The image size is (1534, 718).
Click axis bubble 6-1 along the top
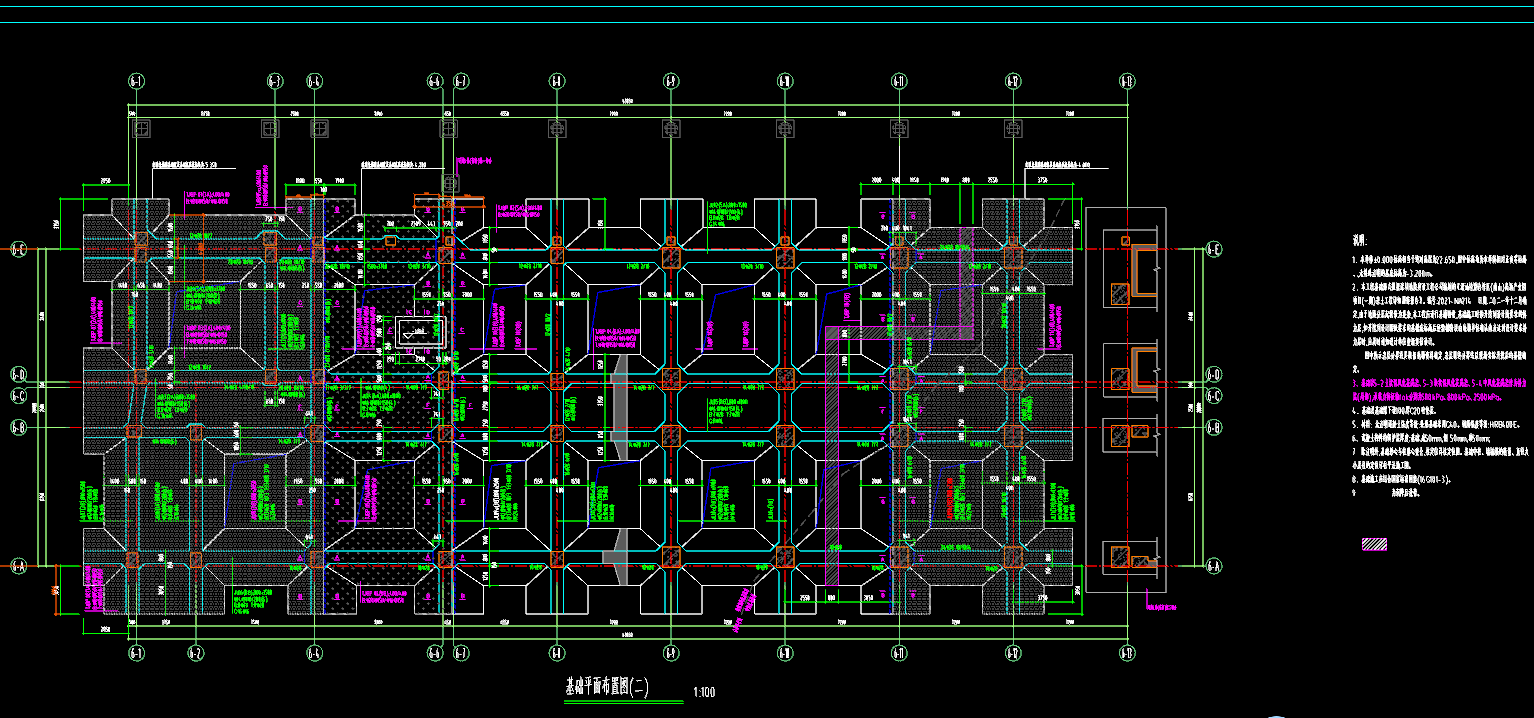tap(136, 81)
